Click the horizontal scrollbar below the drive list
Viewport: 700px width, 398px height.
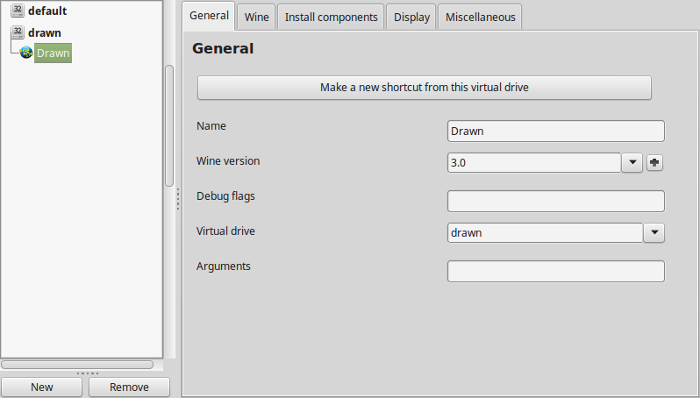tap(77, 365)
